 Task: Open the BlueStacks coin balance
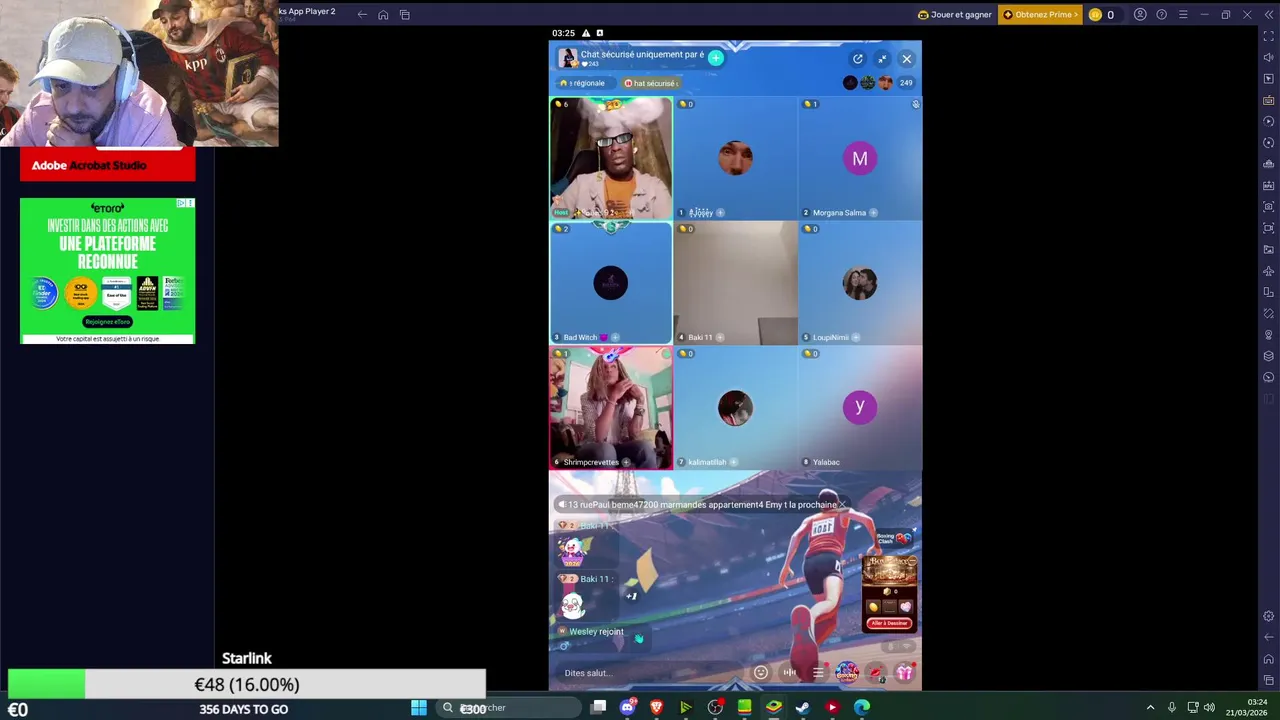pos(1102,14)
